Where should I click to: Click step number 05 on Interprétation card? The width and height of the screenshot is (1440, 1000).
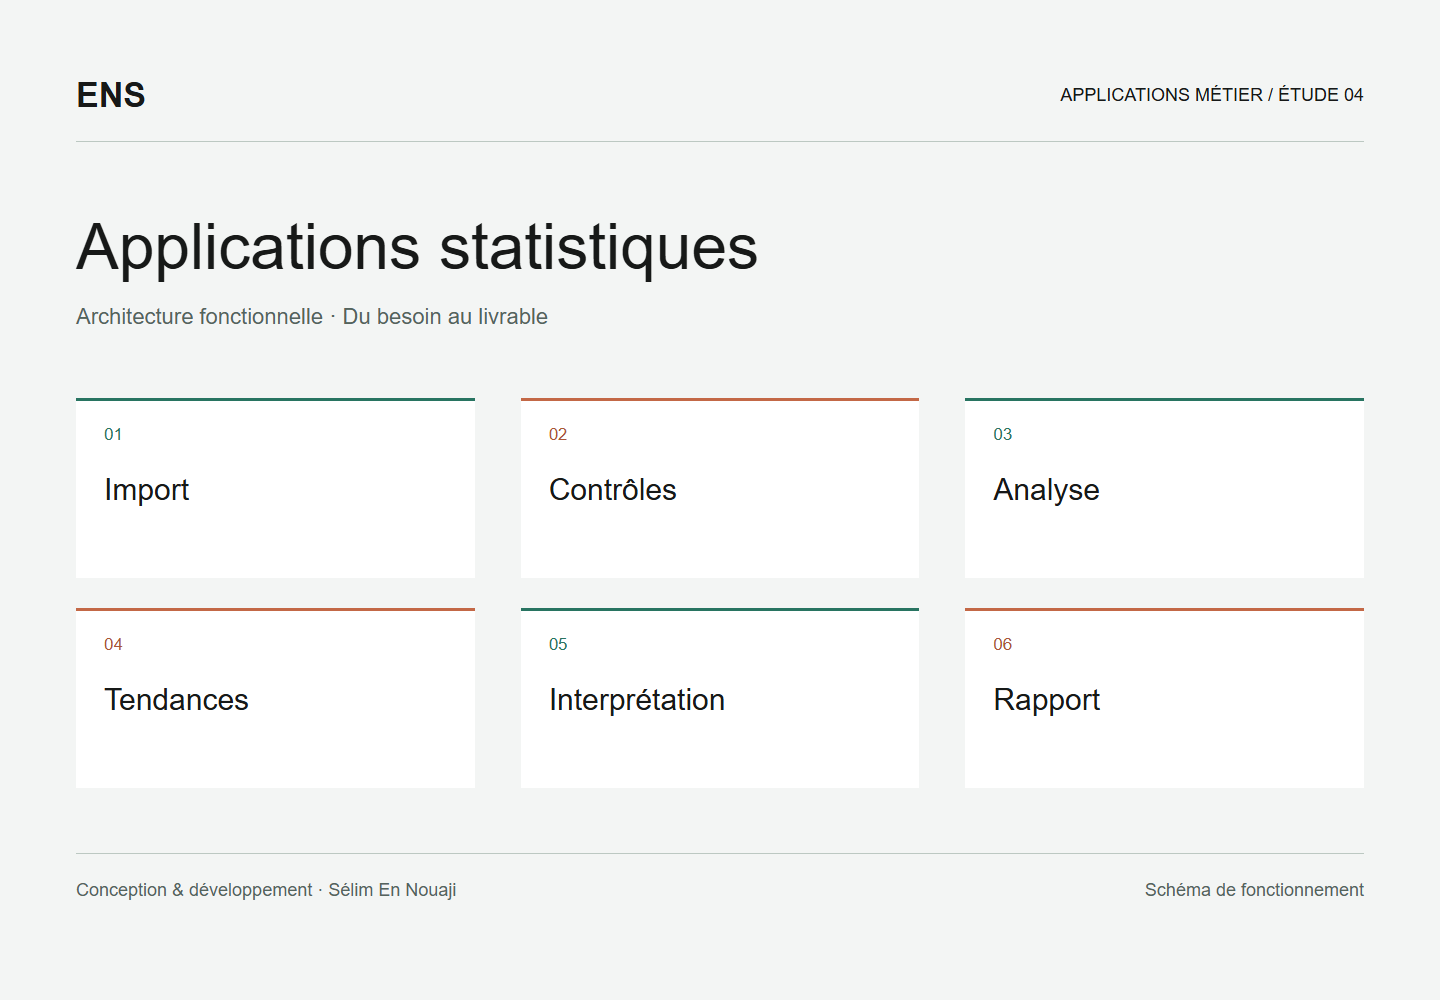coord(558,644)
